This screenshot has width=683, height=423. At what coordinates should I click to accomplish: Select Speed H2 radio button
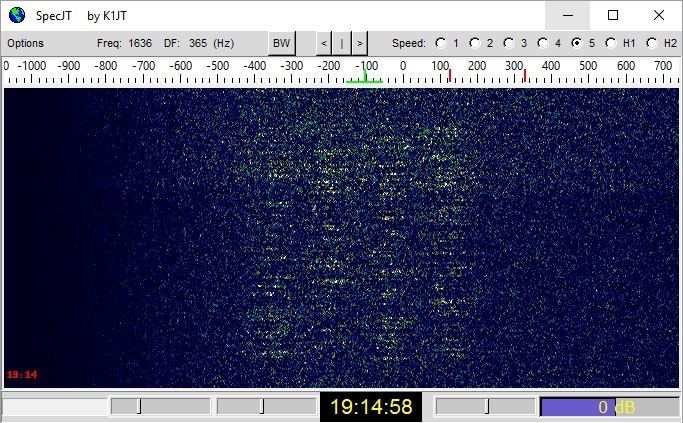(652, 43)
